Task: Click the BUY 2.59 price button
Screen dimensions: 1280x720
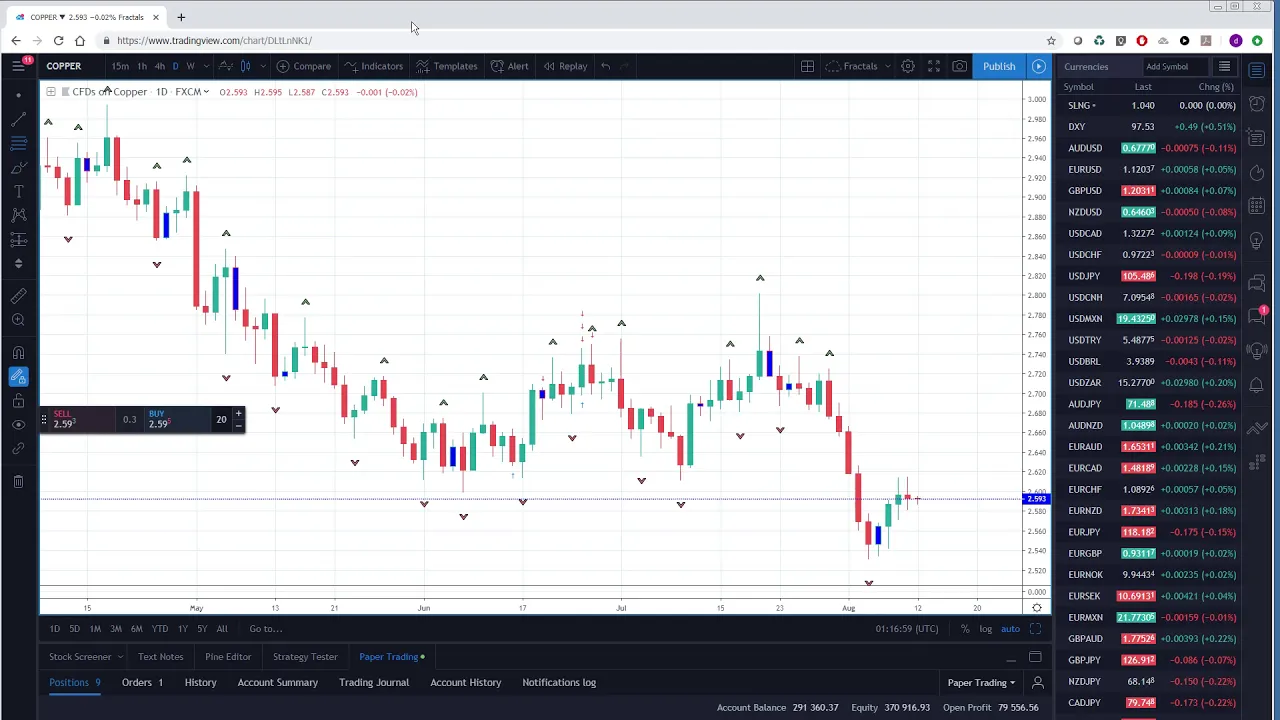Action: click(x=176, y=419)
